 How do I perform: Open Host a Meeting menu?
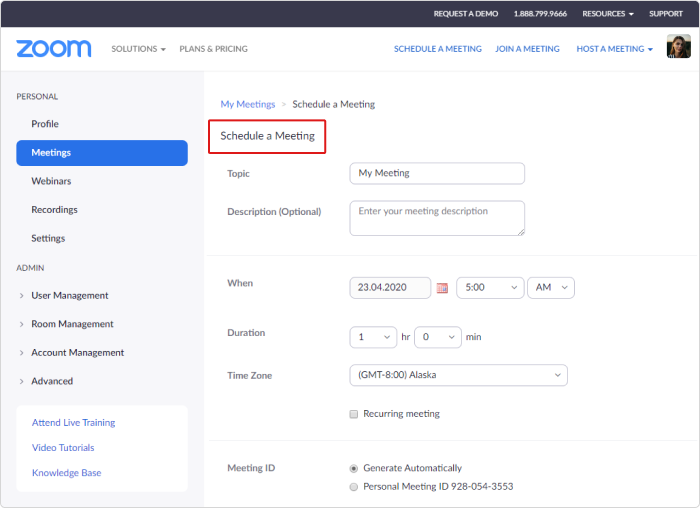[x=614, y=49]
